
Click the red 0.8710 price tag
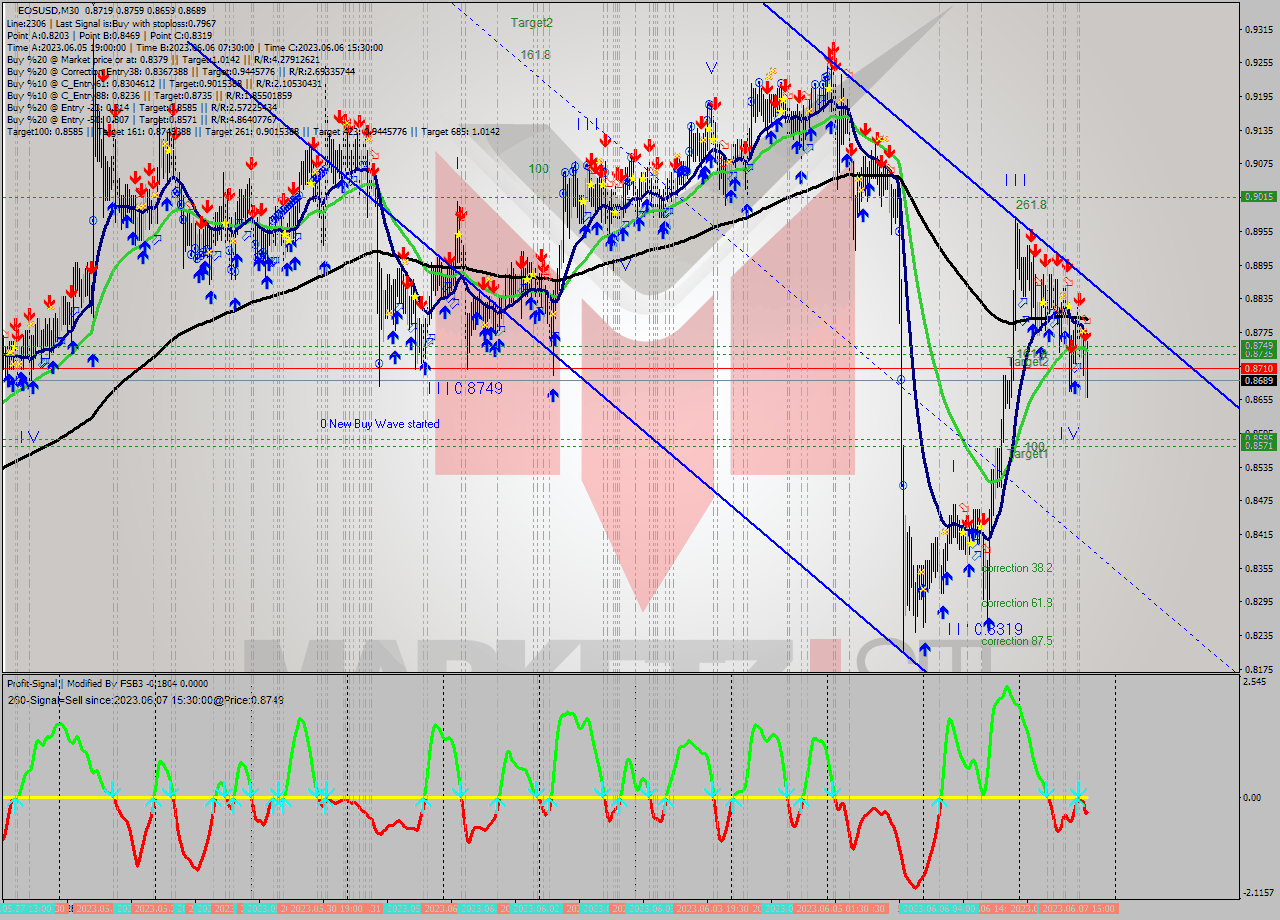click(1257, 369)
